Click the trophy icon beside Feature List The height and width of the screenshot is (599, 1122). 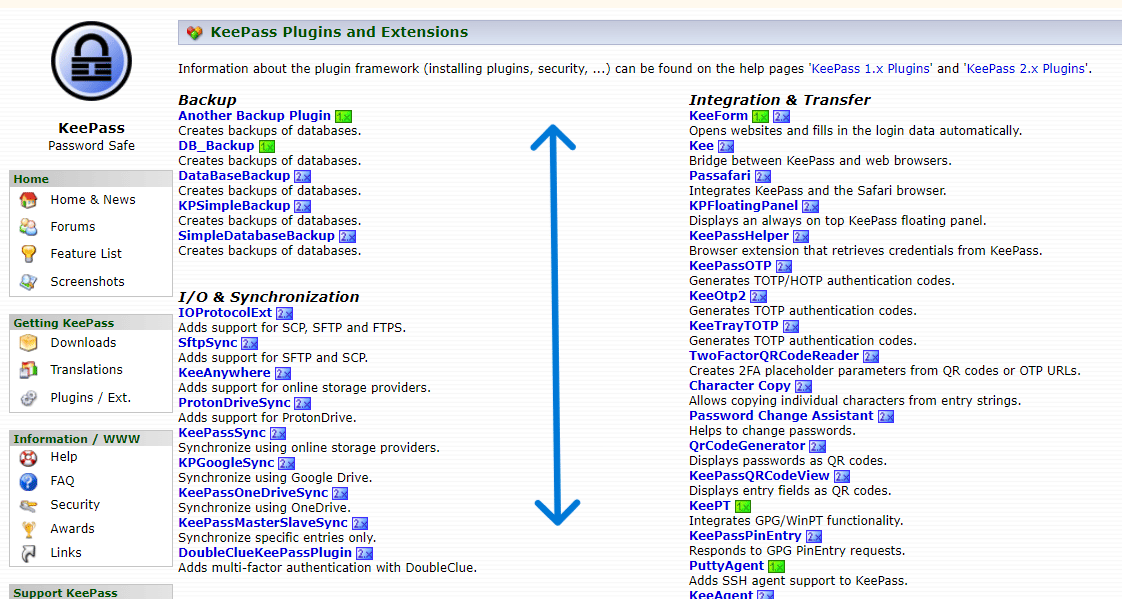click(31, 253)
